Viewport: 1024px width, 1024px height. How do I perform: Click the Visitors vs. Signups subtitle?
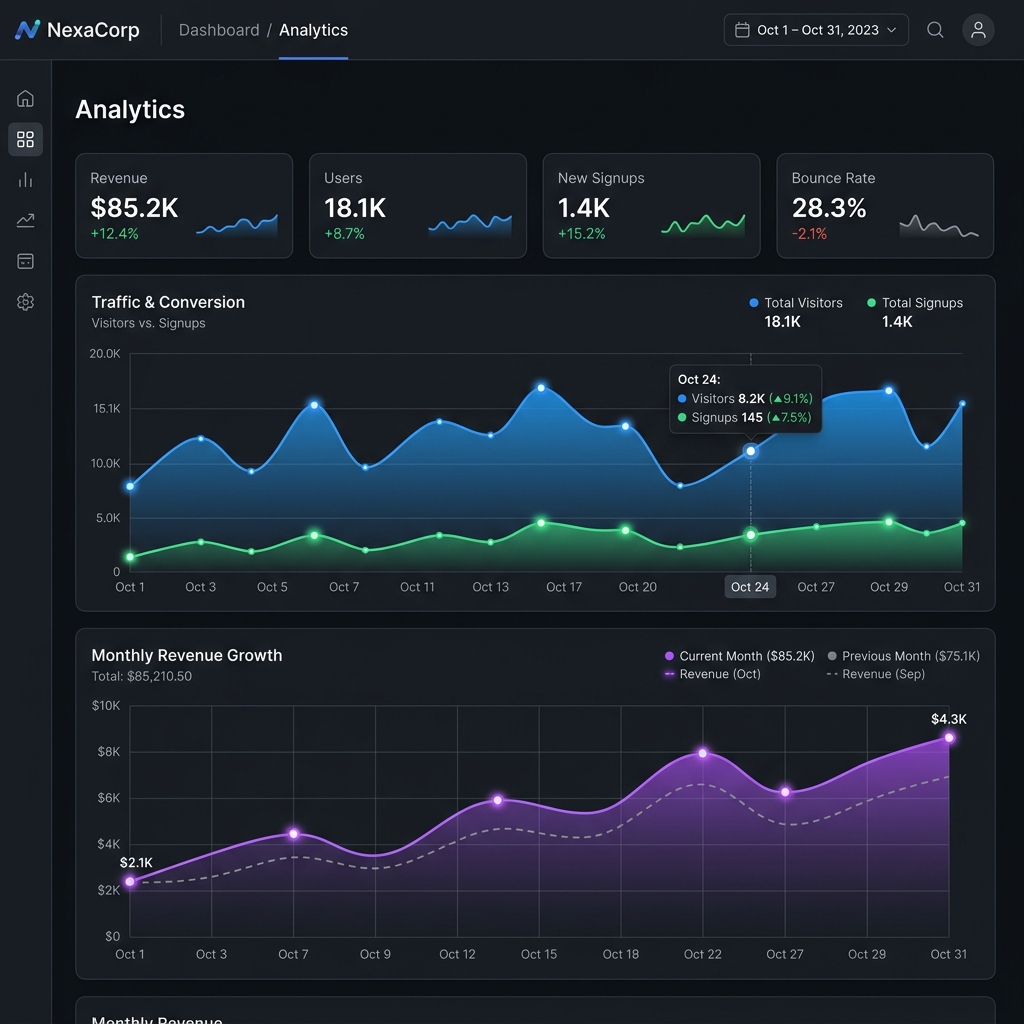[x=148, y=323]
